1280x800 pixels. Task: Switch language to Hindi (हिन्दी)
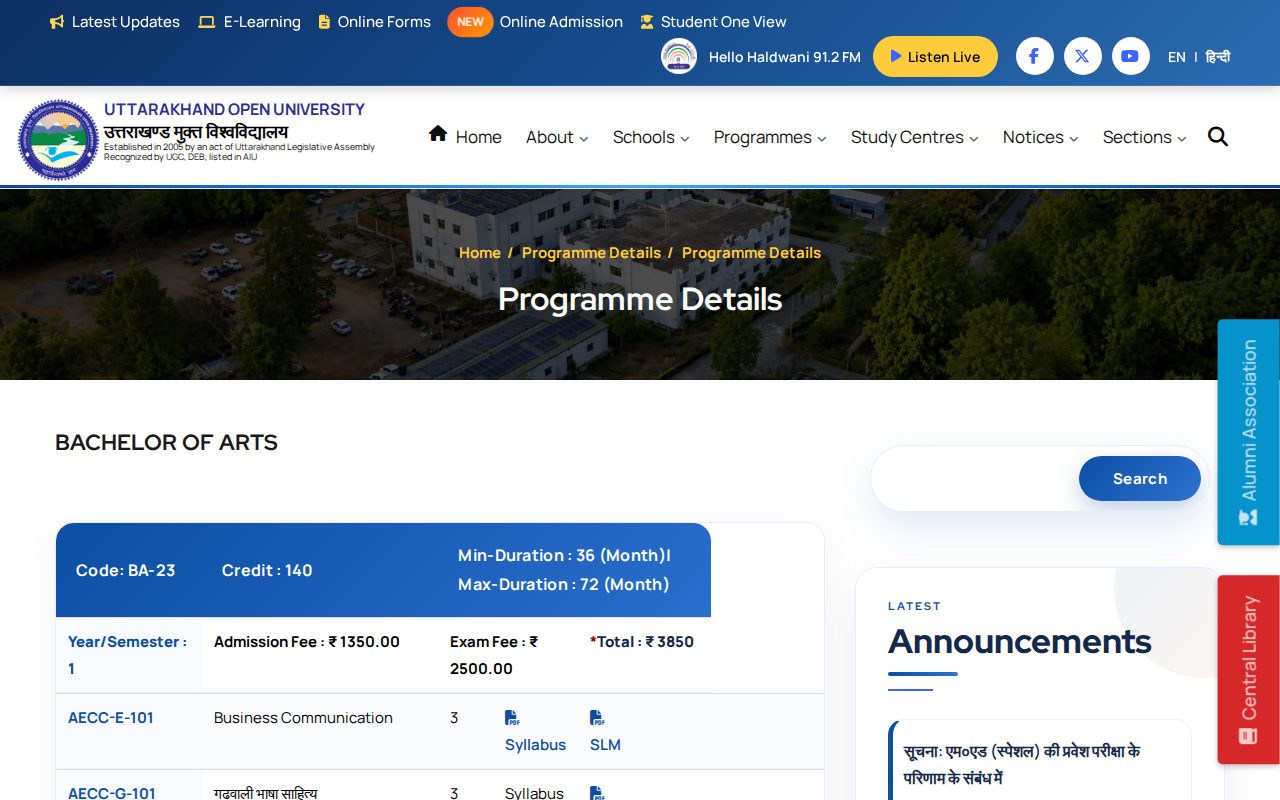click(1218, 57)
